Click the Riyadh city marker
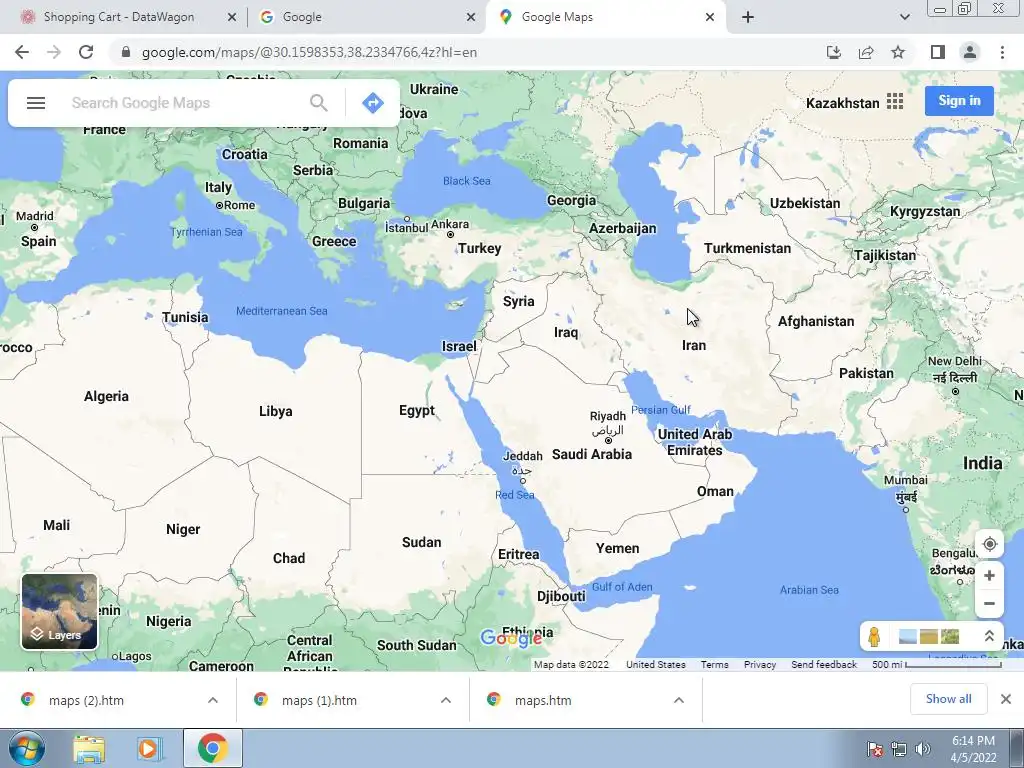This screenshot has width=1024, height=768. click(x=608, y=440)
